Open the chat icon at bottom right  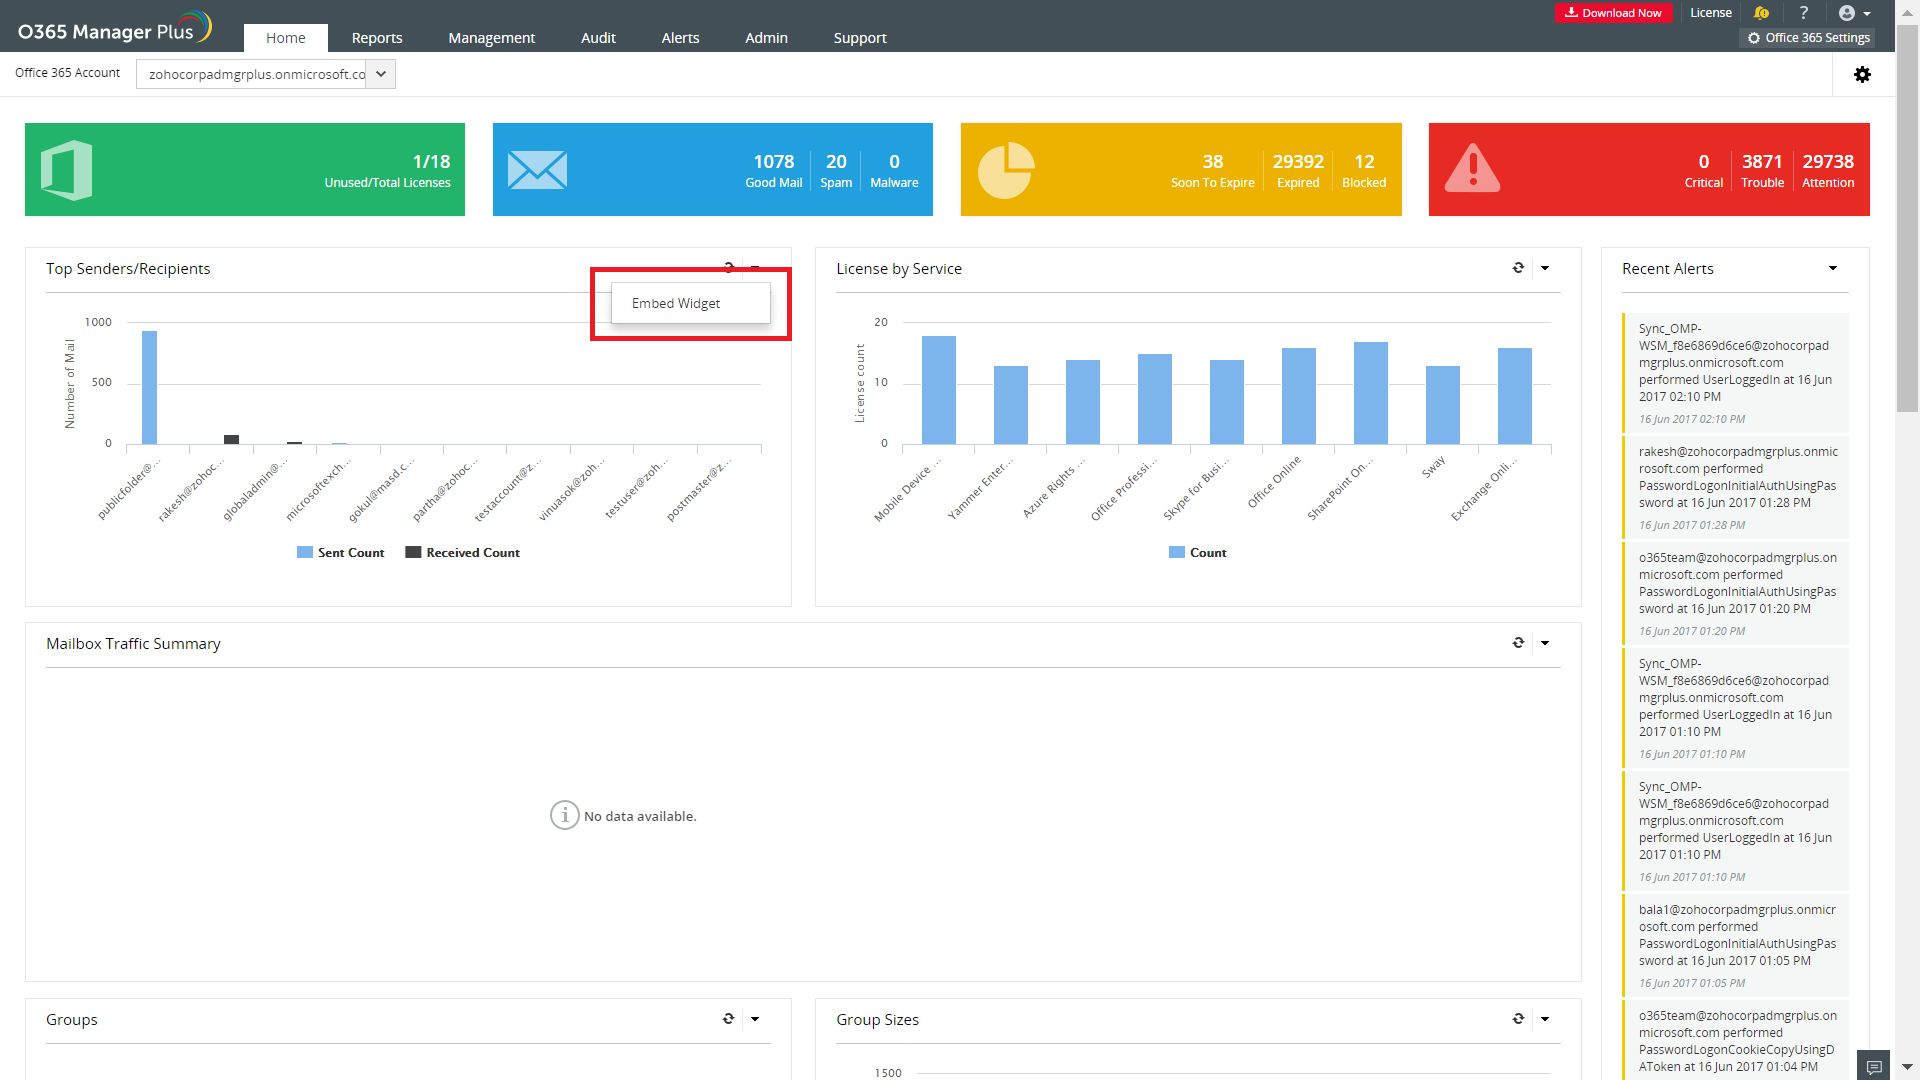click(1874, 1066)
